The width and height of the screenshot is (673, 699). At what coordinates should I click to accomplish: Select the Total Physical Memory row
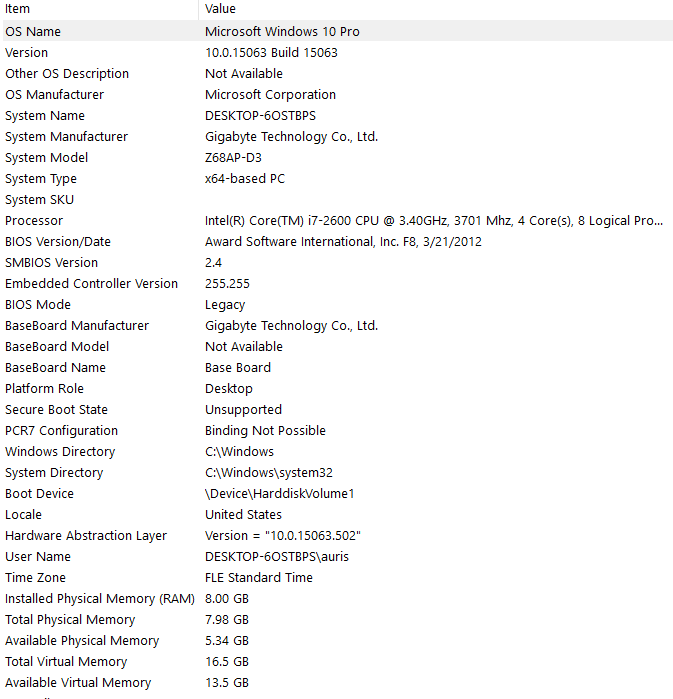tap(338, 618)
